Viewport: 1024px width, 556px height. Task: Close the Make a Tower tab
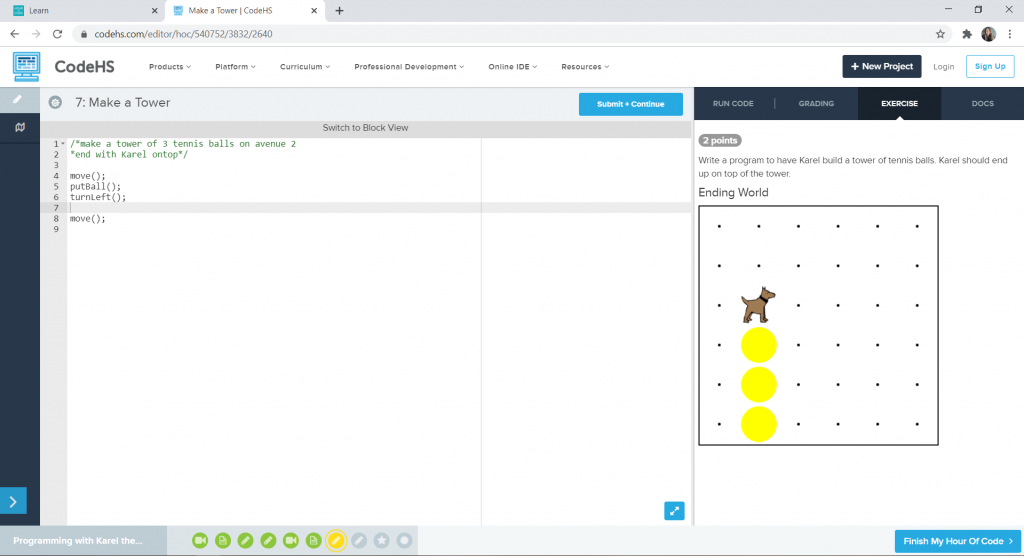click(314, 10)
